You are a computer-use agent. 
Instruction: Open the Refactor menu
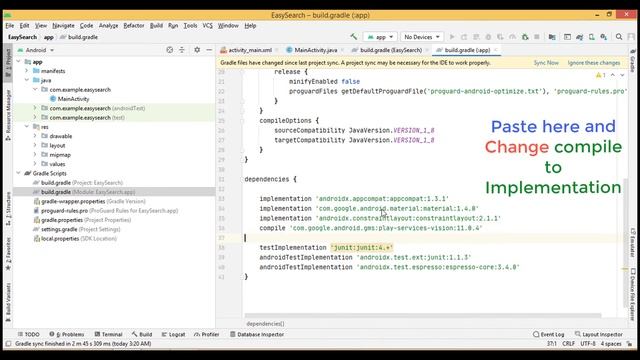[134, 25]
